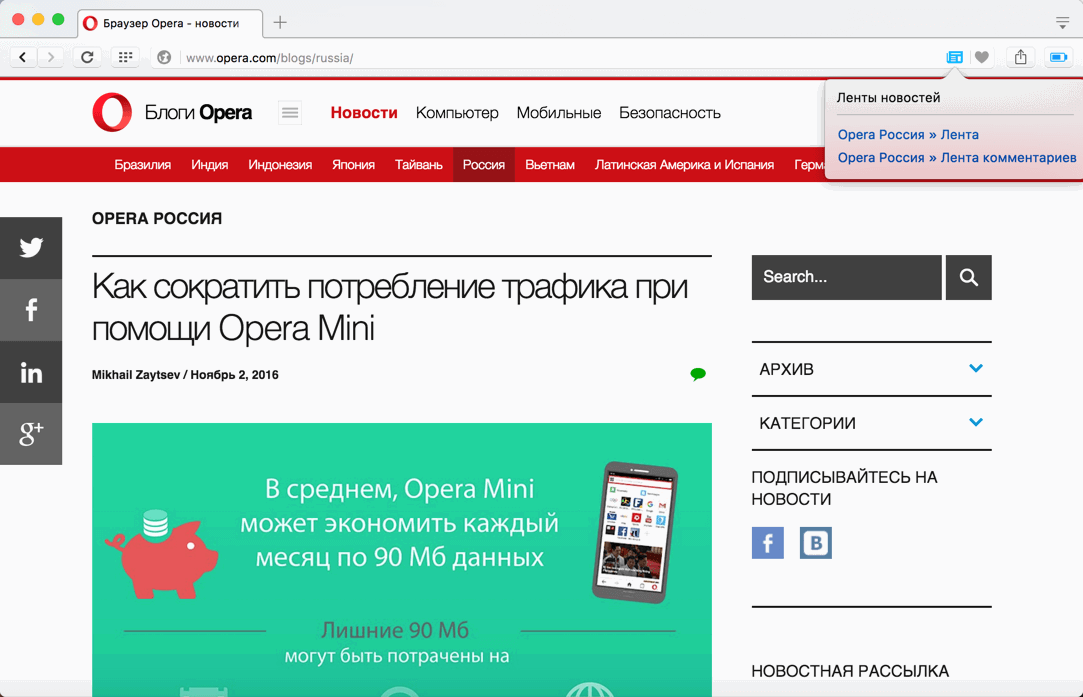Open Латинская Америка и Испания tab

coord(684,164)
